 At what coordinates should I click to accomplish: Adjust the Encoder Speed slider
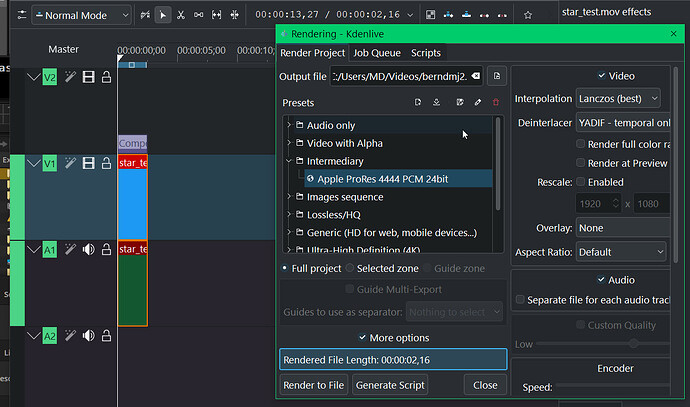613,386
